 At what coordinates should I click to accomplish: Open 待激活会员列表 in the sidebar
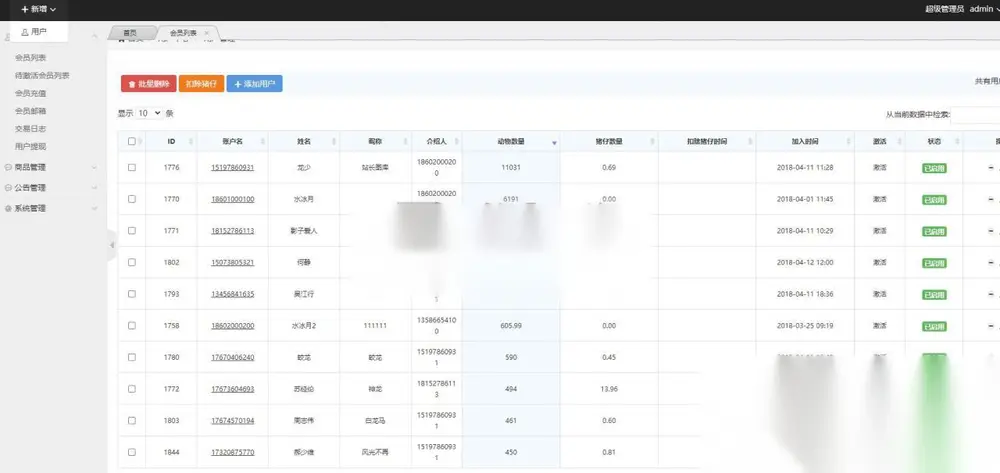point(42,75)
